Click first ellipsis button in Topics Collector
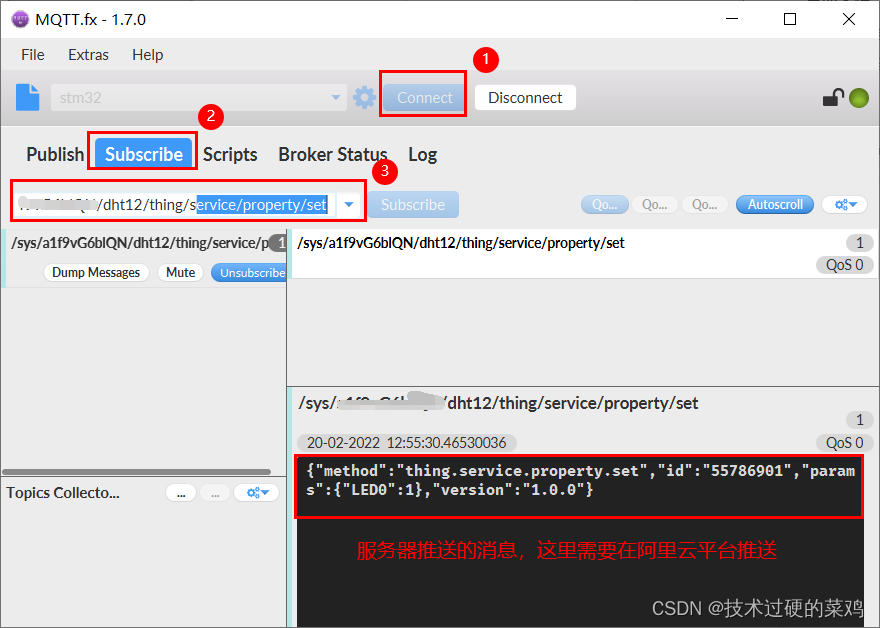 click(181, 493)
